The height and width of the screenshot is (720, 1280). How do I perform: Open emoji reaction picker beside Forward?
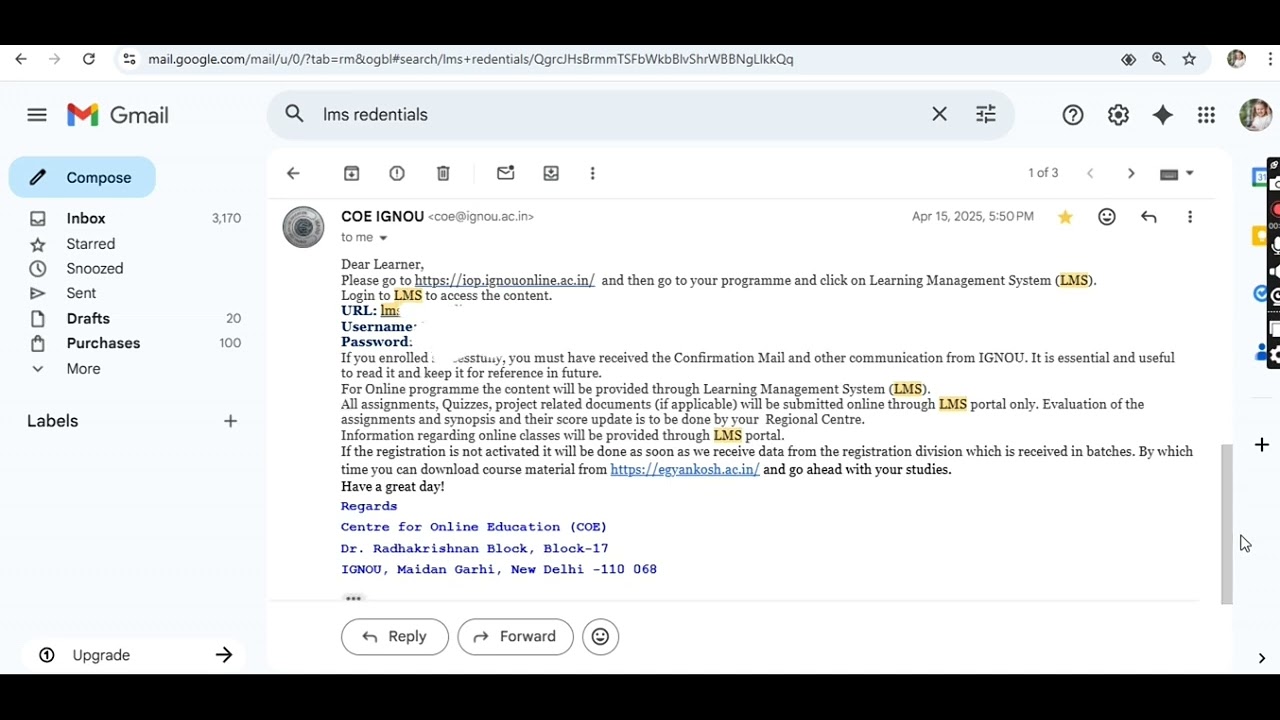click(600, 636)
